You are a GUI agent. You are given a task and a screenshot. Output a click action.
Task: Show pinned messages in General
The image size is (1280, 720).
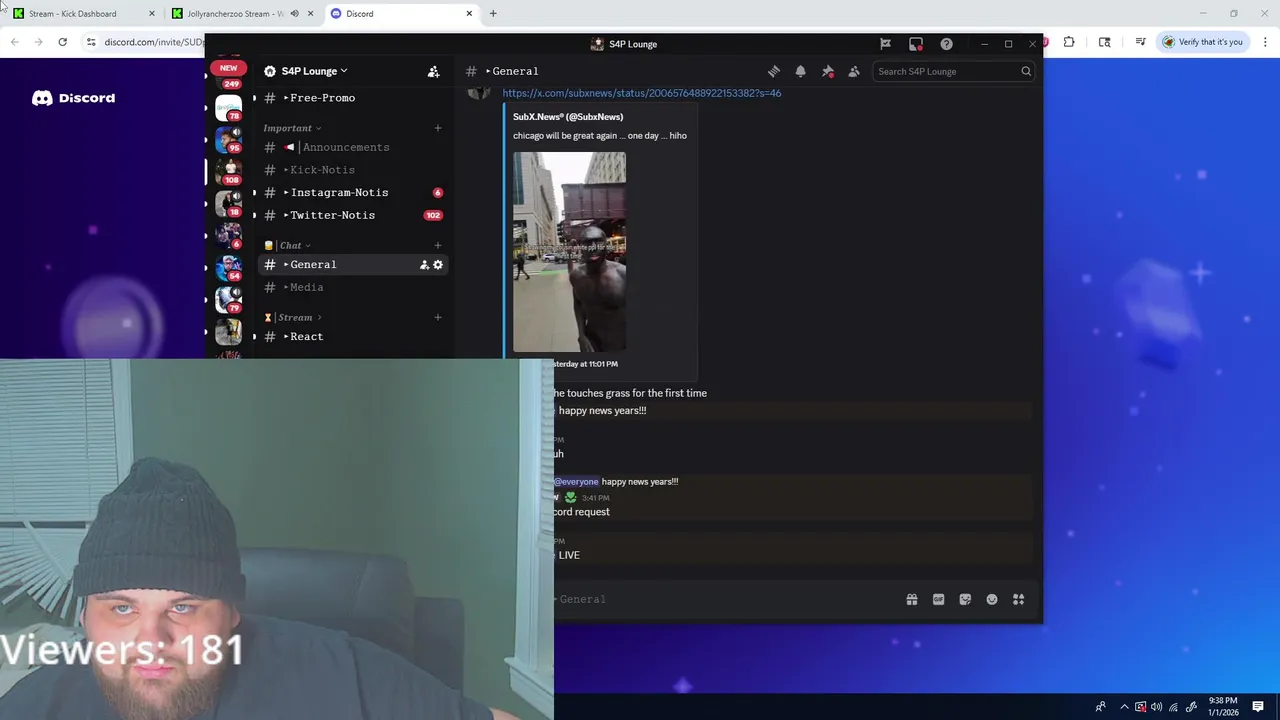827,71
